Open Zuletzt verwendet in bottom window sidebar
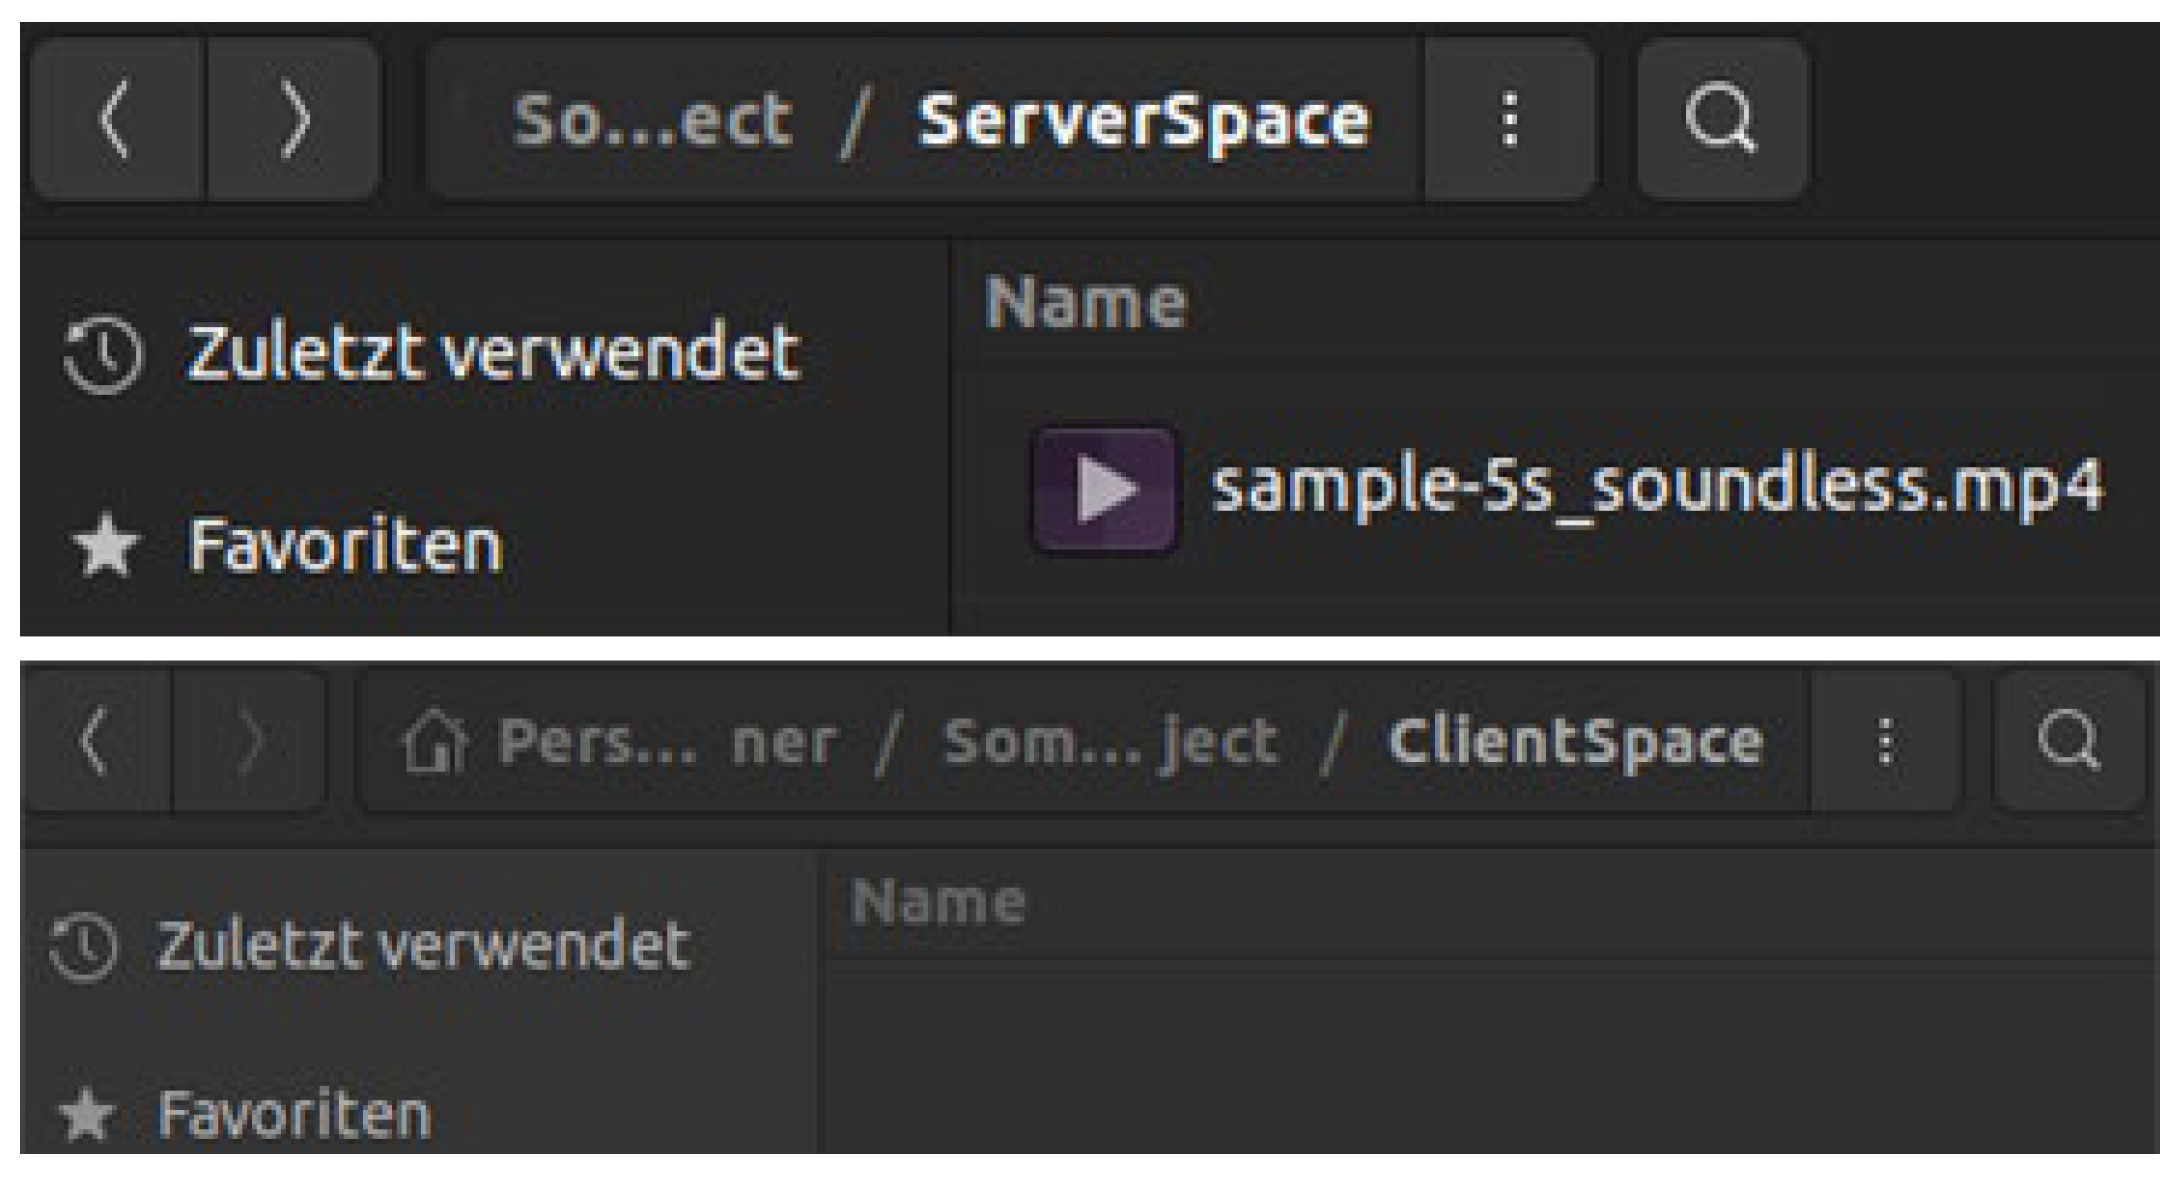The width and height of the screenshot is (2182, 1179). click(422, 946)
